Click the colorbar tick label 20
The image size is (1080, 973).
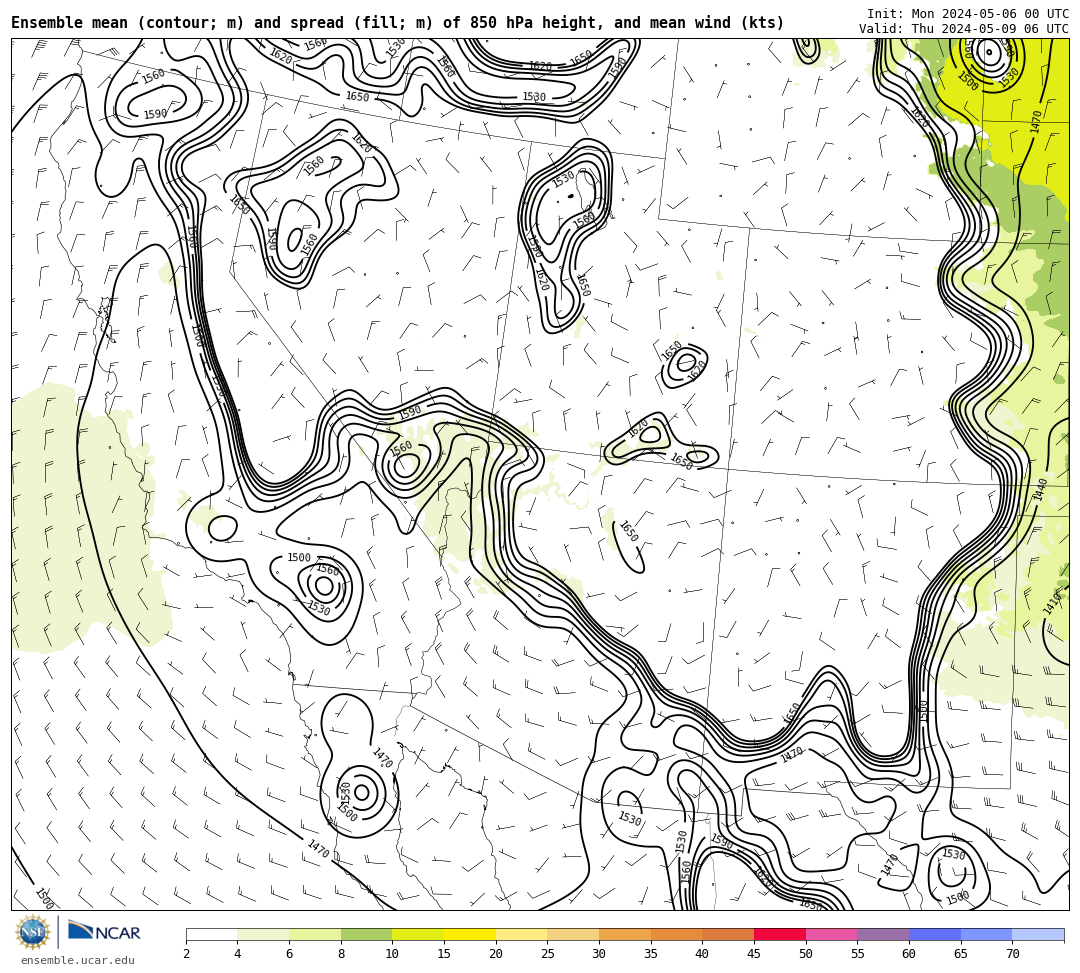(x=495, y=954)
